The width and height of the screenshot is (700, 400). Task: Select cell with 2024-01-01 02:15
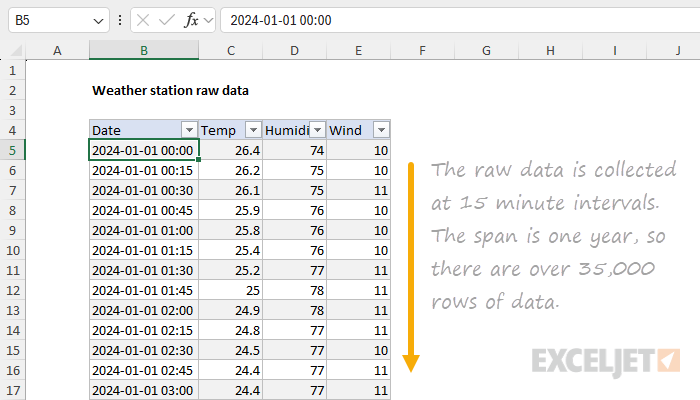144,330
